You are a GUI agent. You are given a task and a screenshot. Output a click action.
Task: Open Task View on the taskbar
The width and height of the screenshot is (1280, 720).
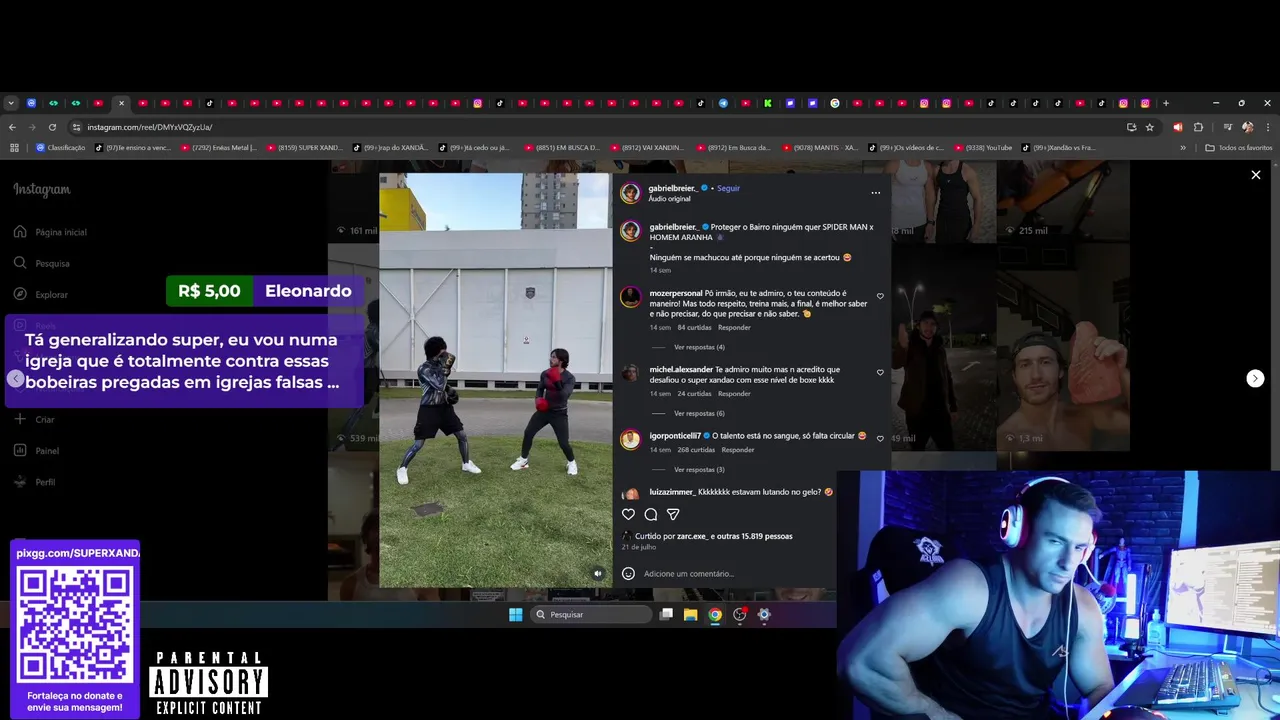666,614
